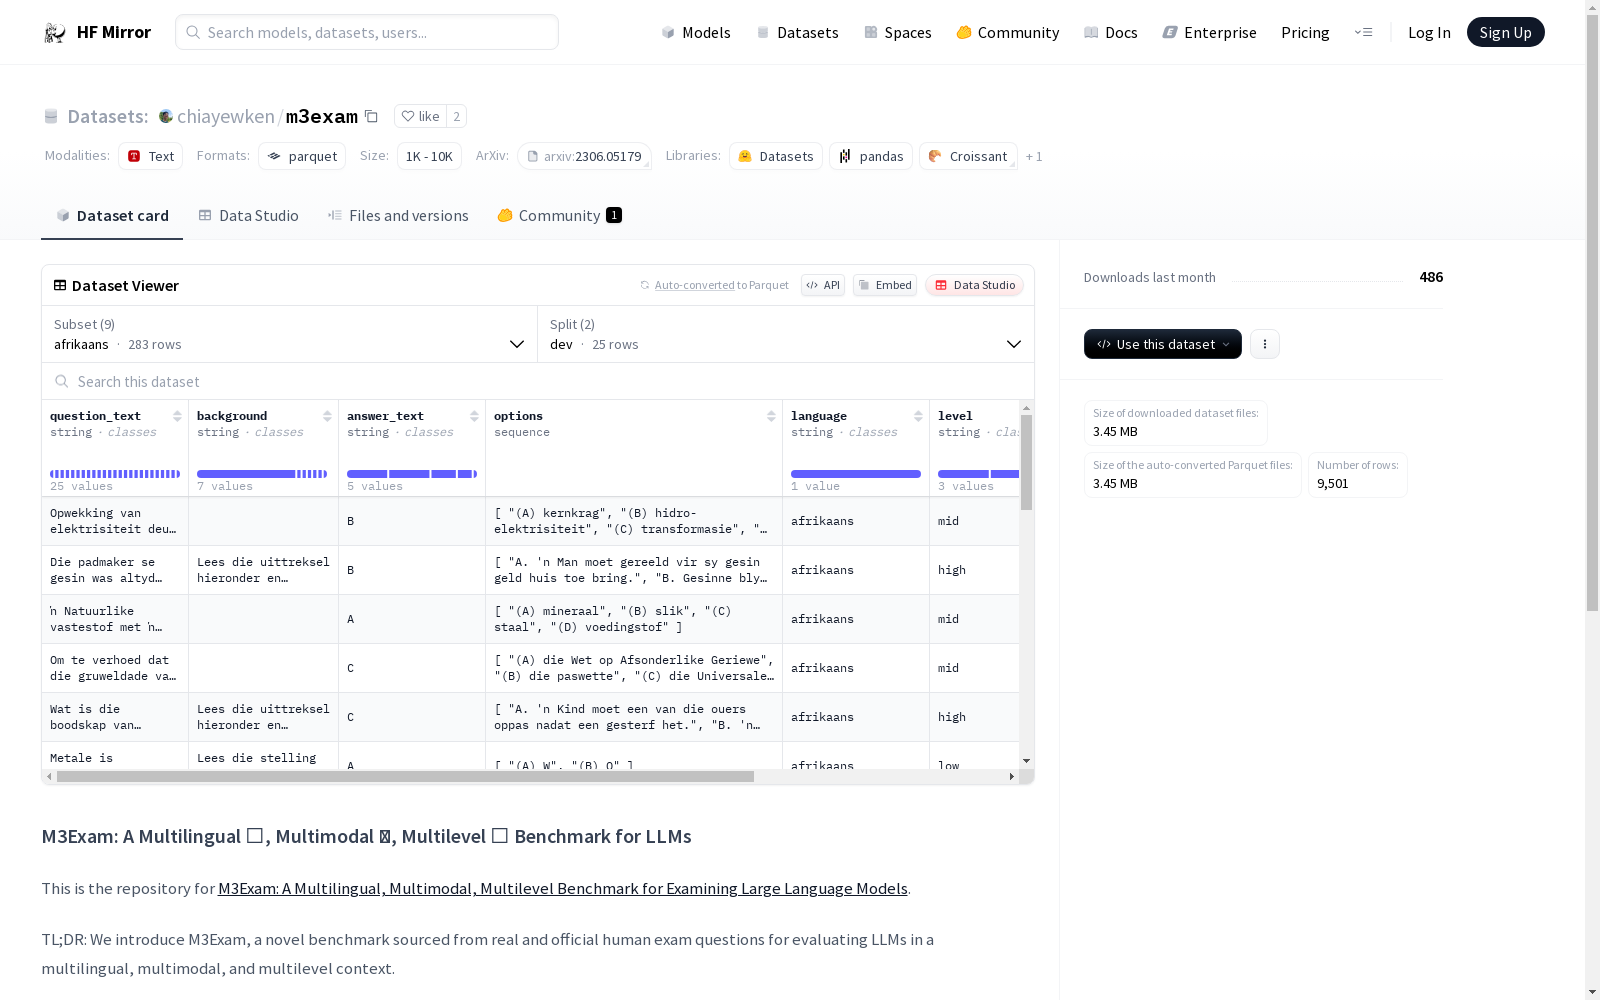Click the search magnifier in dataset search
1600x1000 pixels.
coord(62,381)
